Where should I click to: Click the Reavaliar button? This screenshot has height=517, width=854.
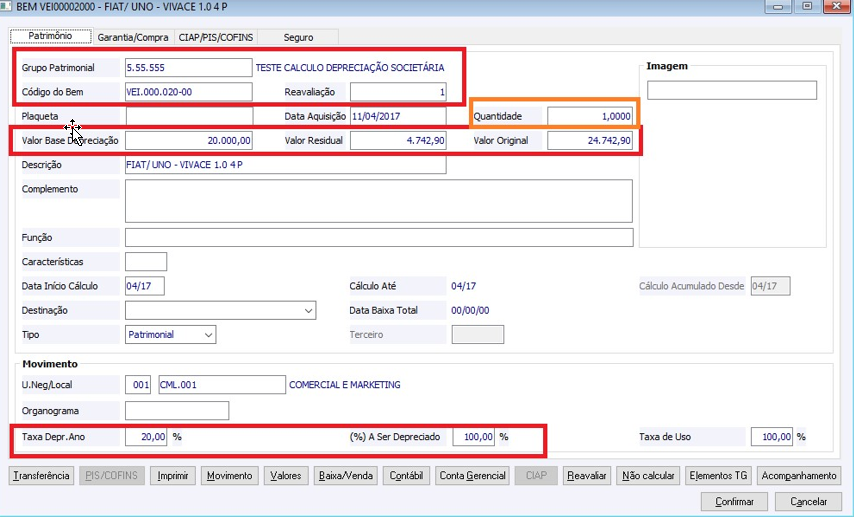click(587, 476)
